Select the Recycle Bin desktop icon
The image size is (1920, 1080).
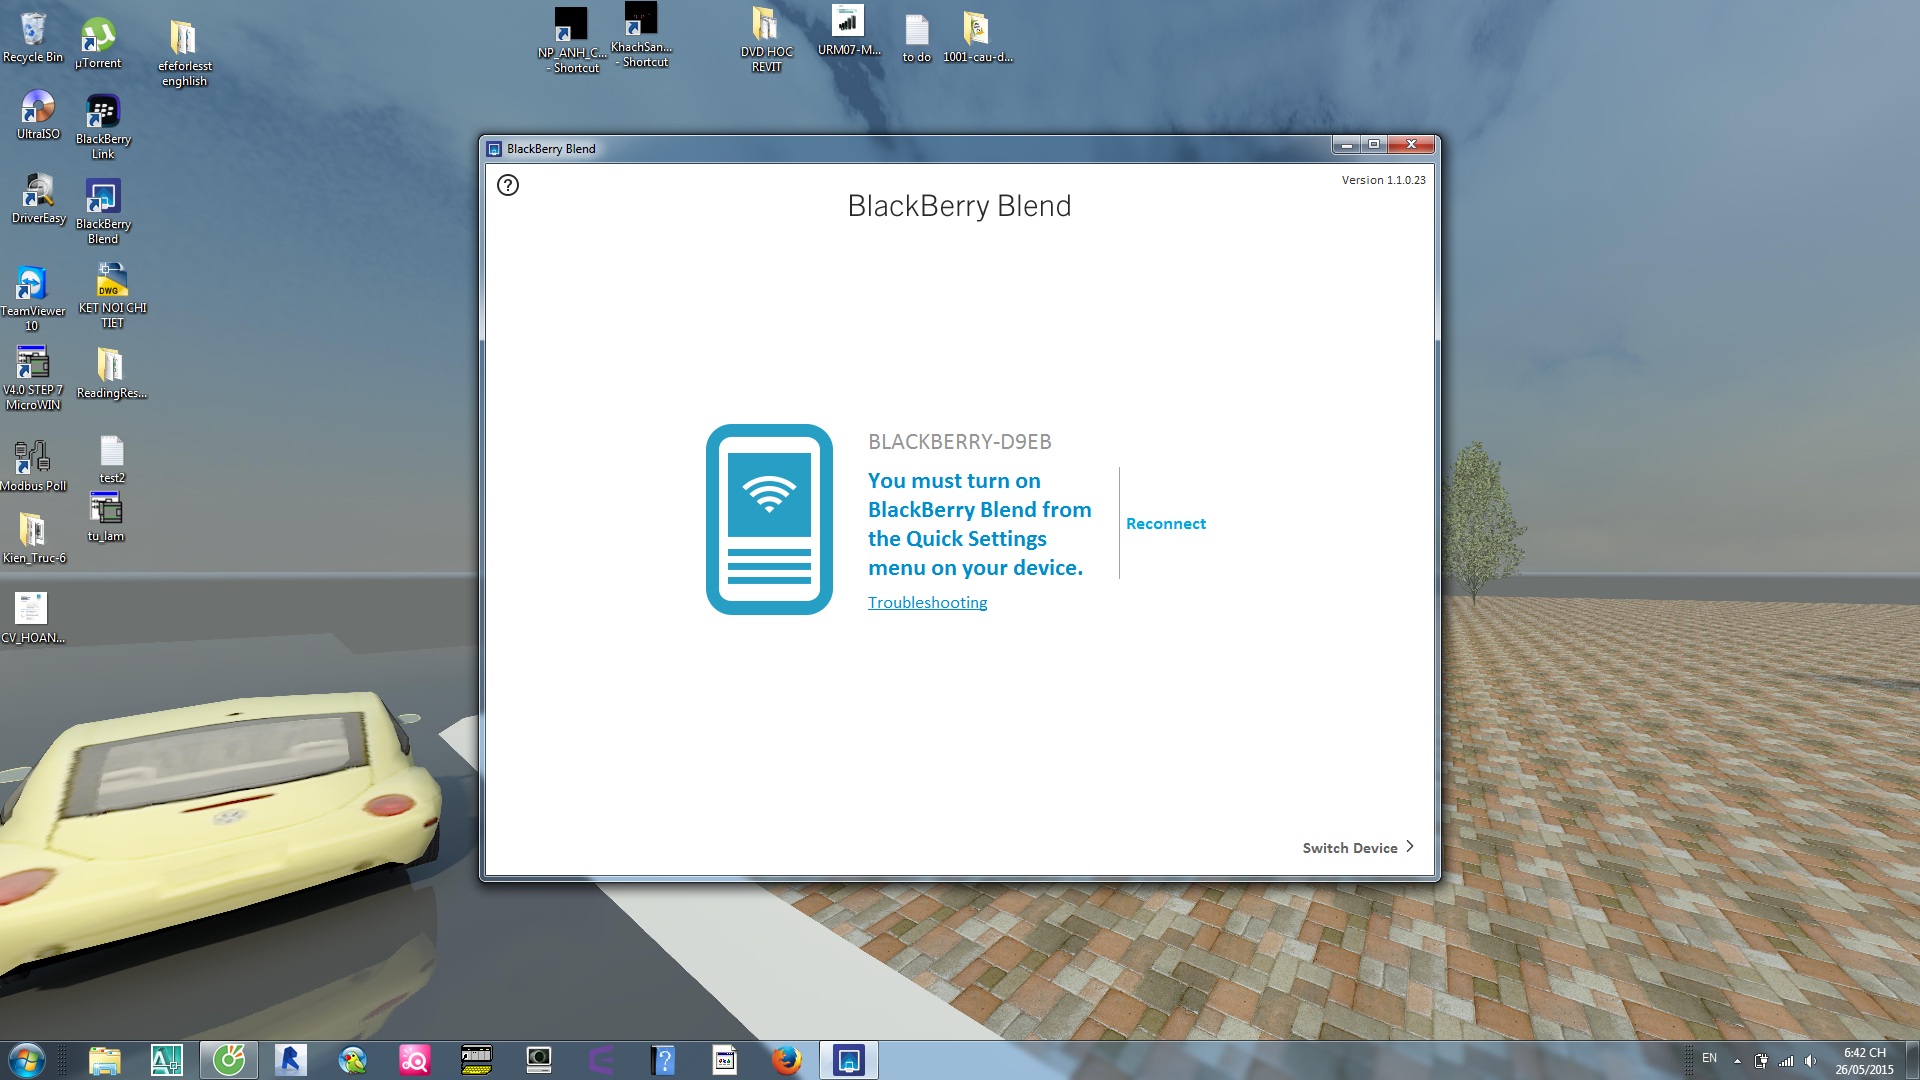click(33, 38)
